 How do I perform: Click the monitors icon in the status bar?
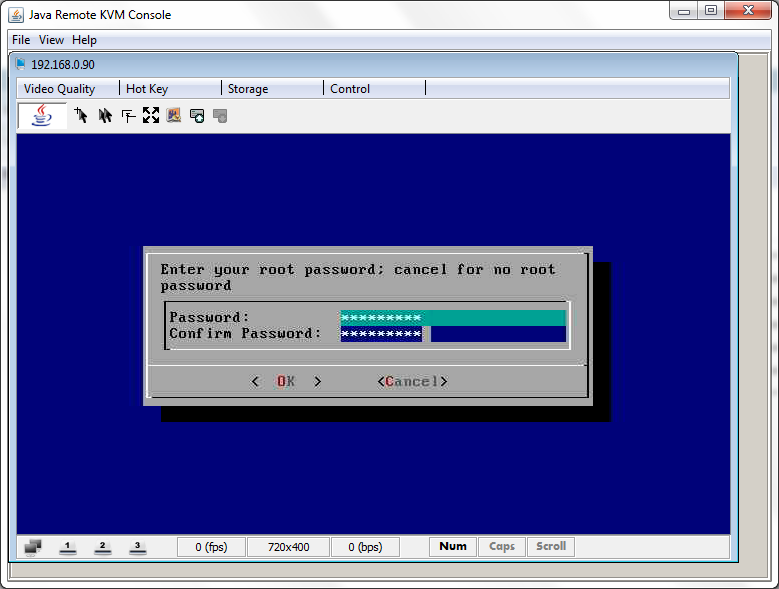33,547
